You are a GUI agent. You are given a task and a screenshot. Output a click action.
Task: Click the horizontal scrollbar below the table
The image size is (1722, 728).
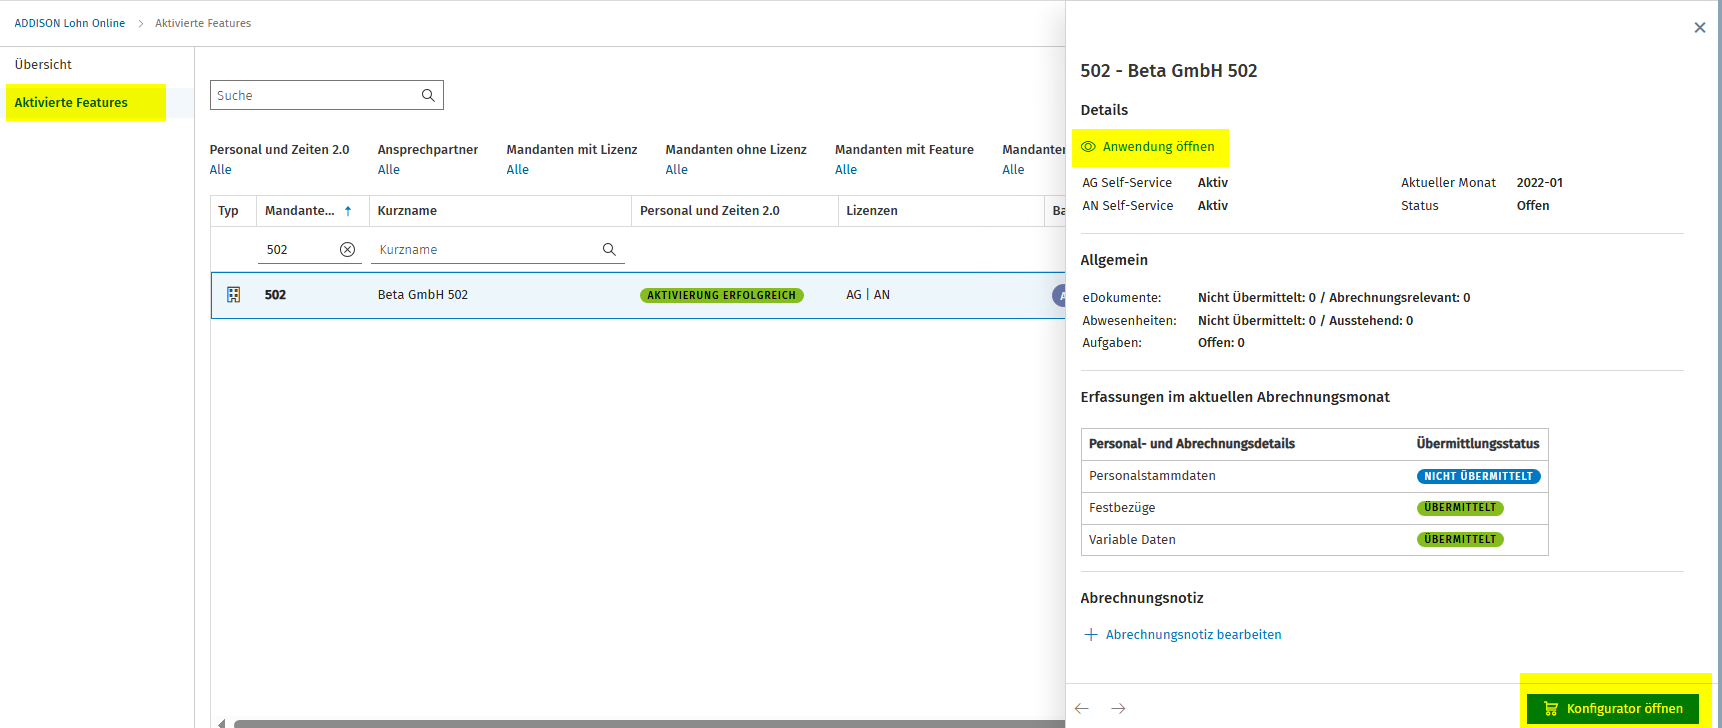650,724
